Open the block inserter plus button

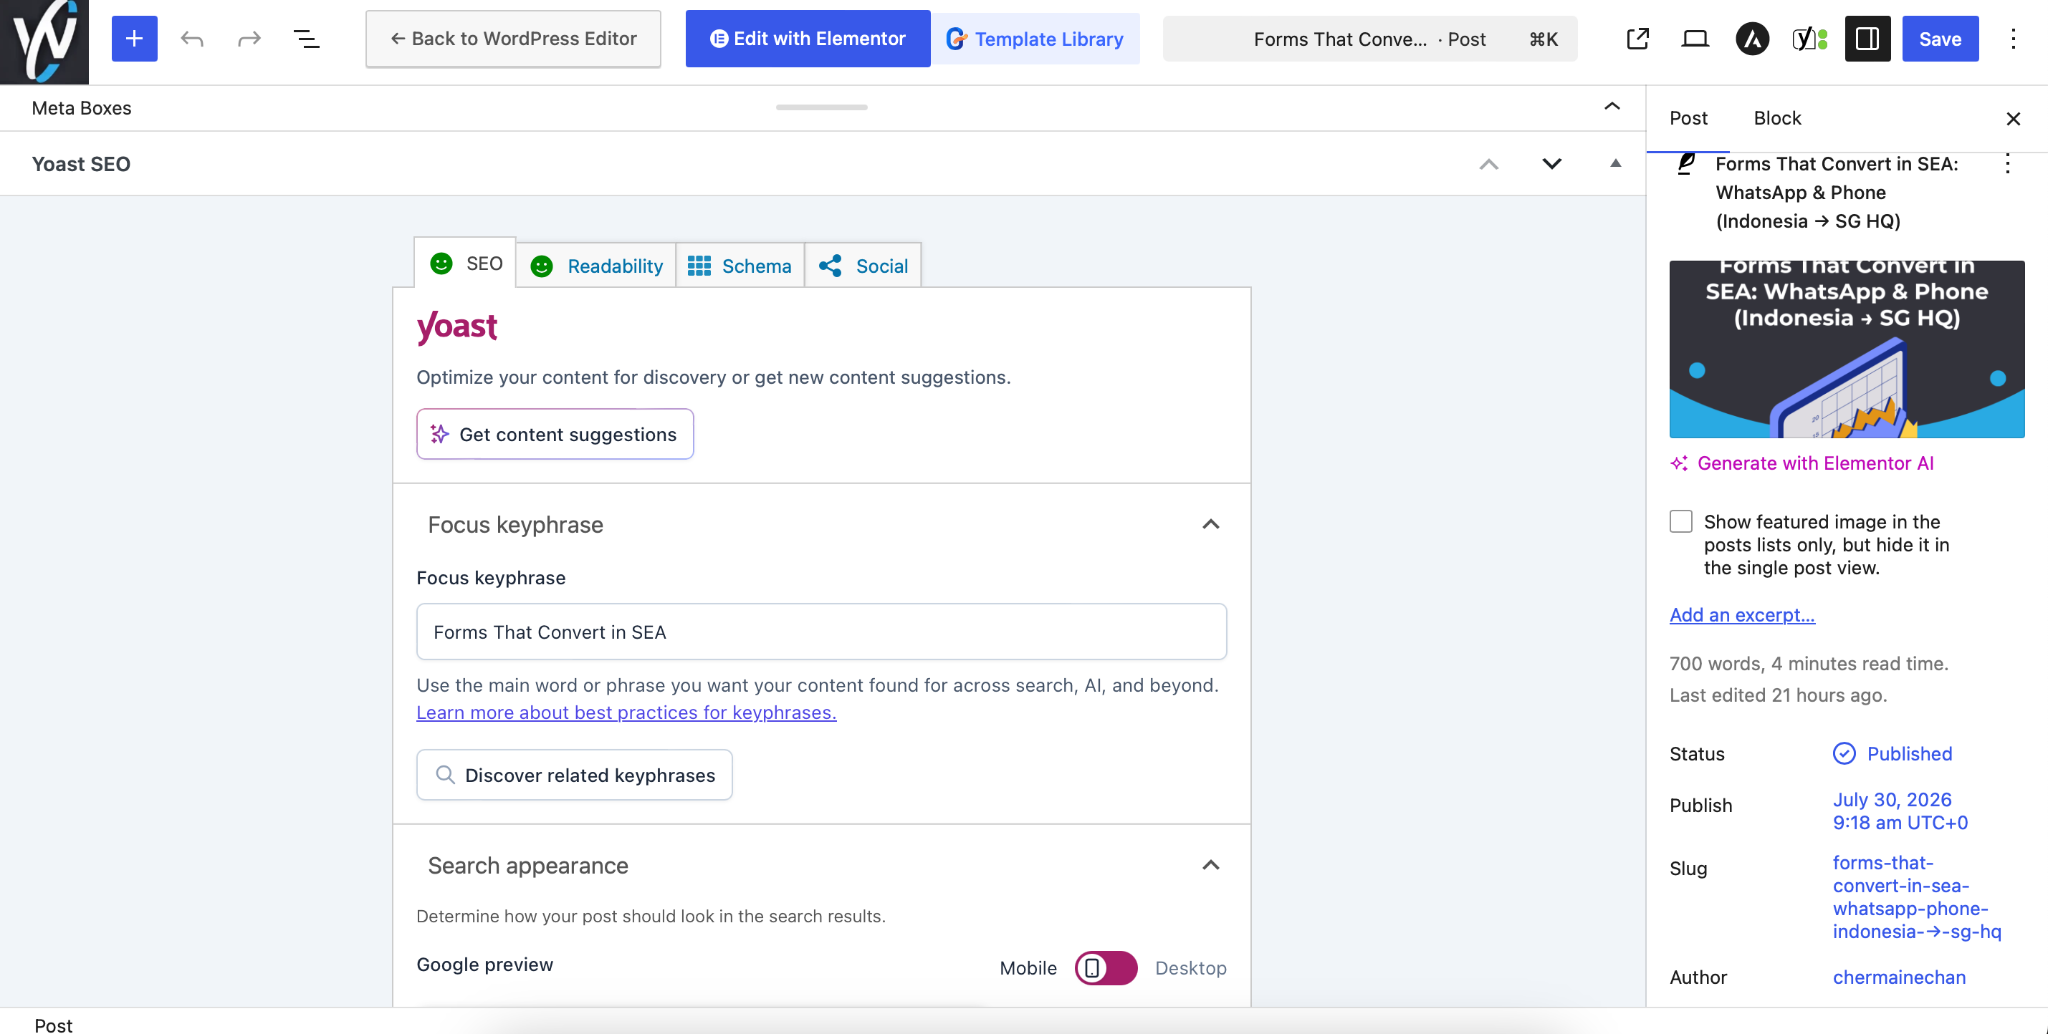click(x=134, y=39)
